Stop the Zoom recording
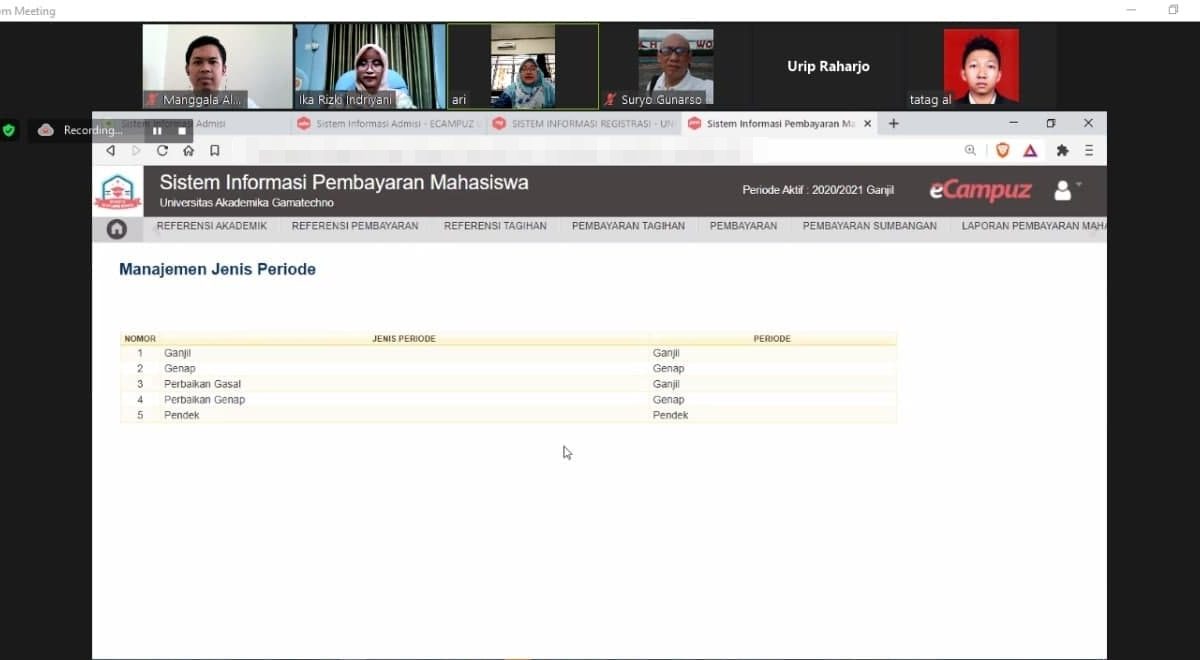Screen dimensions: 1200x660 (x=182, y=130)
